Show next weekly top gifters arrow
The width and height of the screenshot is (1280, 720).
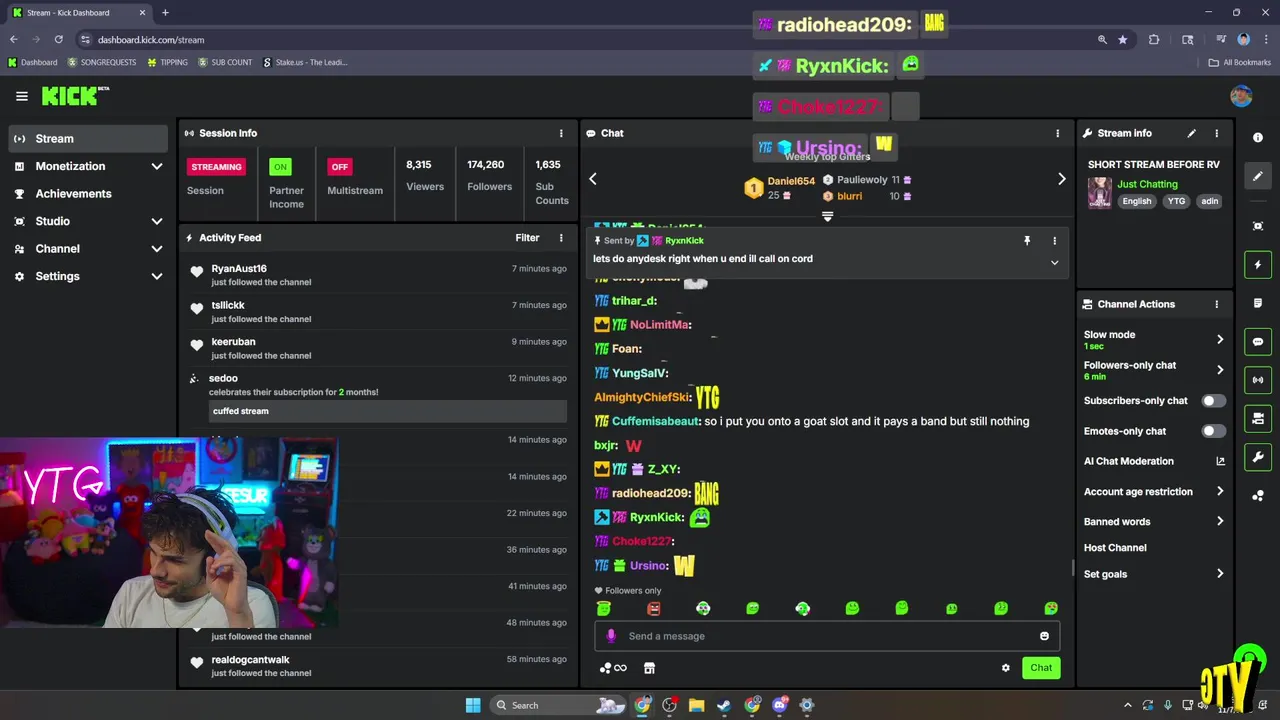pos(1061,179)
